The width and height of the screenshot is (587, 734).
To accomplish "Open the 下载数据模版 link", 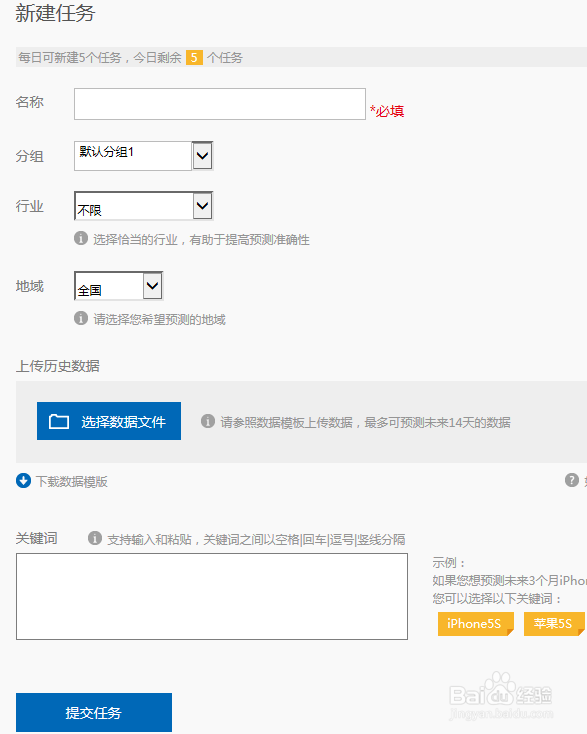I will pos(72,482).
